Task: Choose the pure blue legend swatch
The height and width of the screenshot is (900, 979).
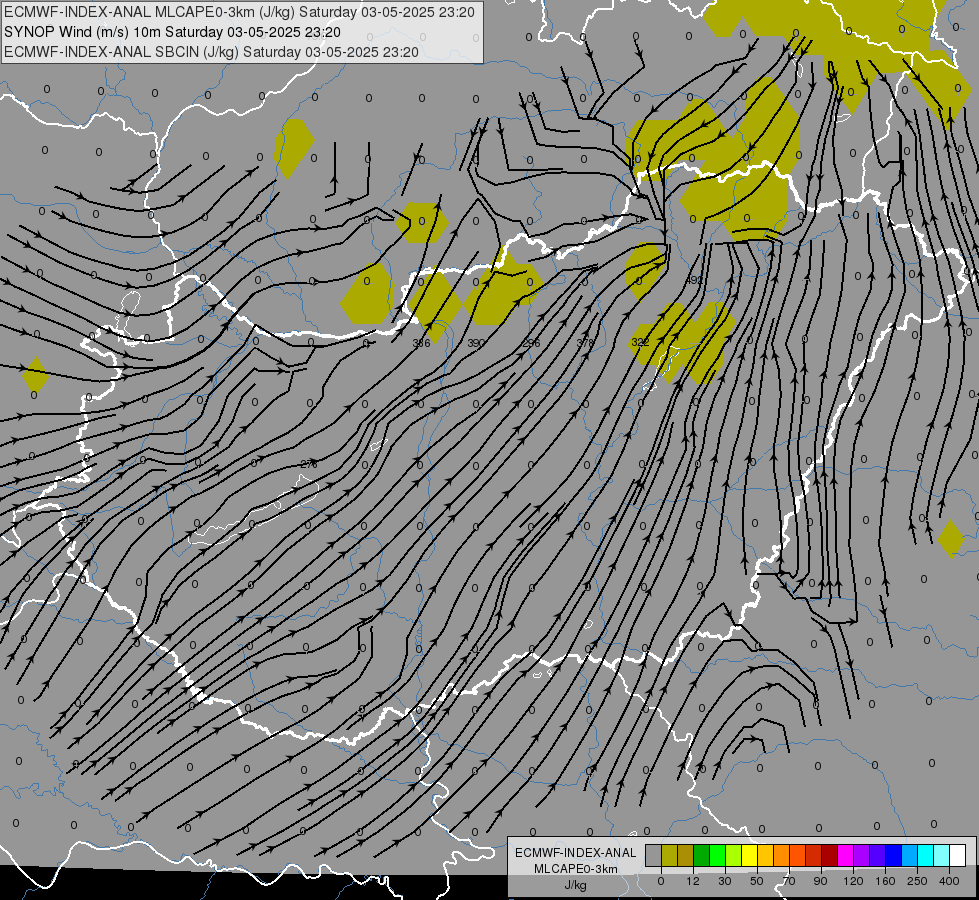Action: (894, 856)
